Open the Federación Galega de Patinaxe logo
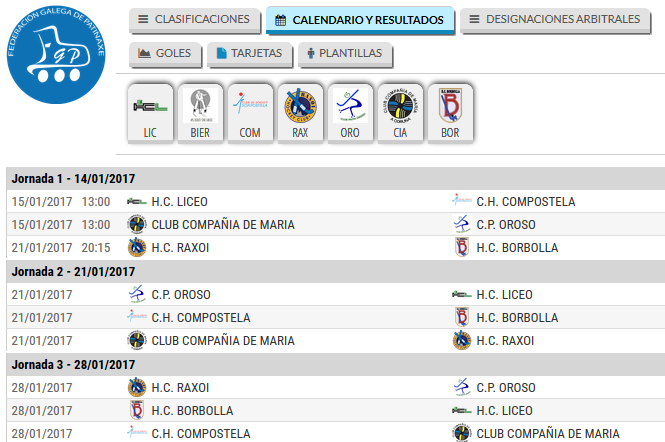The image size is (665, 442). click(56, 54)
